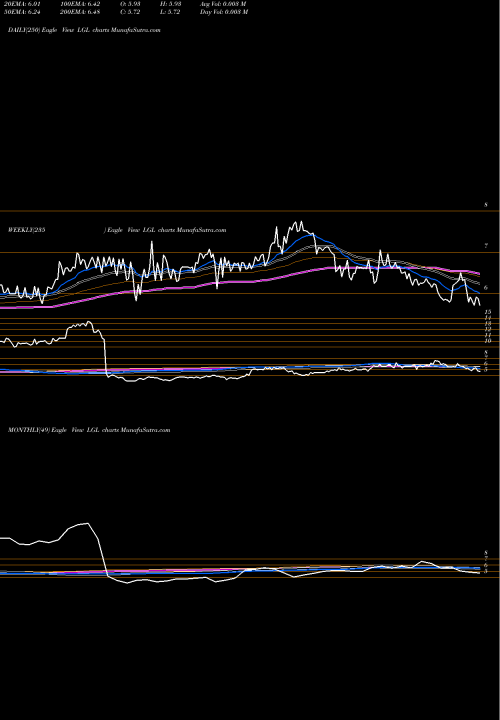Click the MONTHLY Eagle View LGL chart title

click(x=89, y=430)
